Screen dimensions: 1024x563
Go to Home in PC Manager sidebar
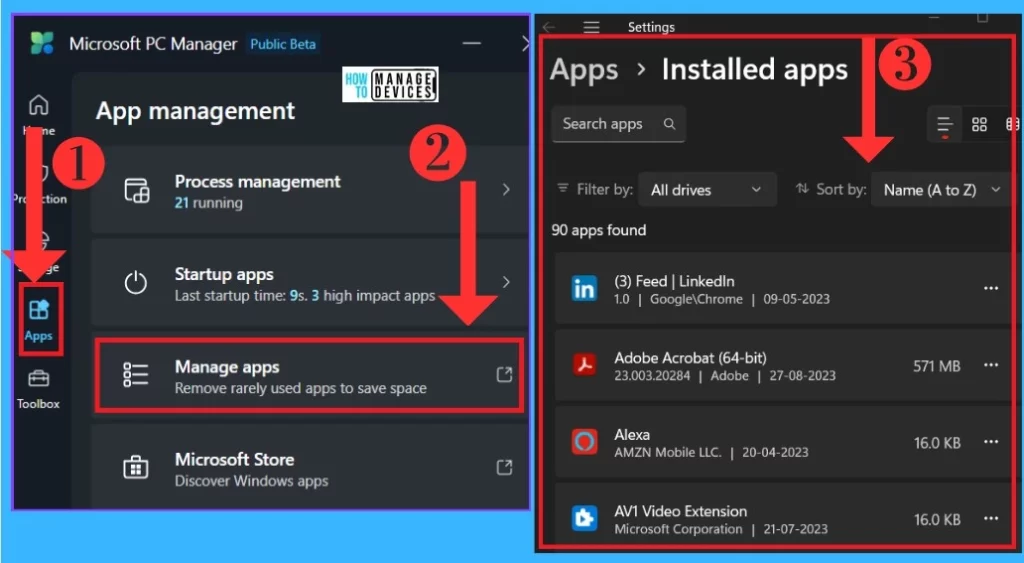point(39,114)
